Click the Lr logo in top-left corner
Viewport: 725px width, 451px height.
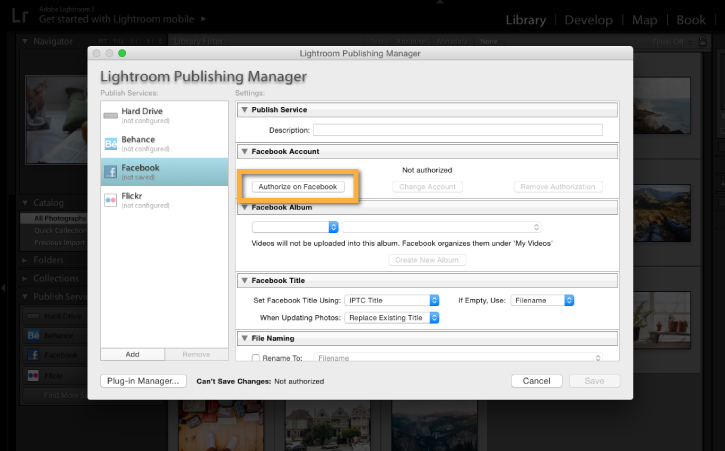tap(20, 16)
